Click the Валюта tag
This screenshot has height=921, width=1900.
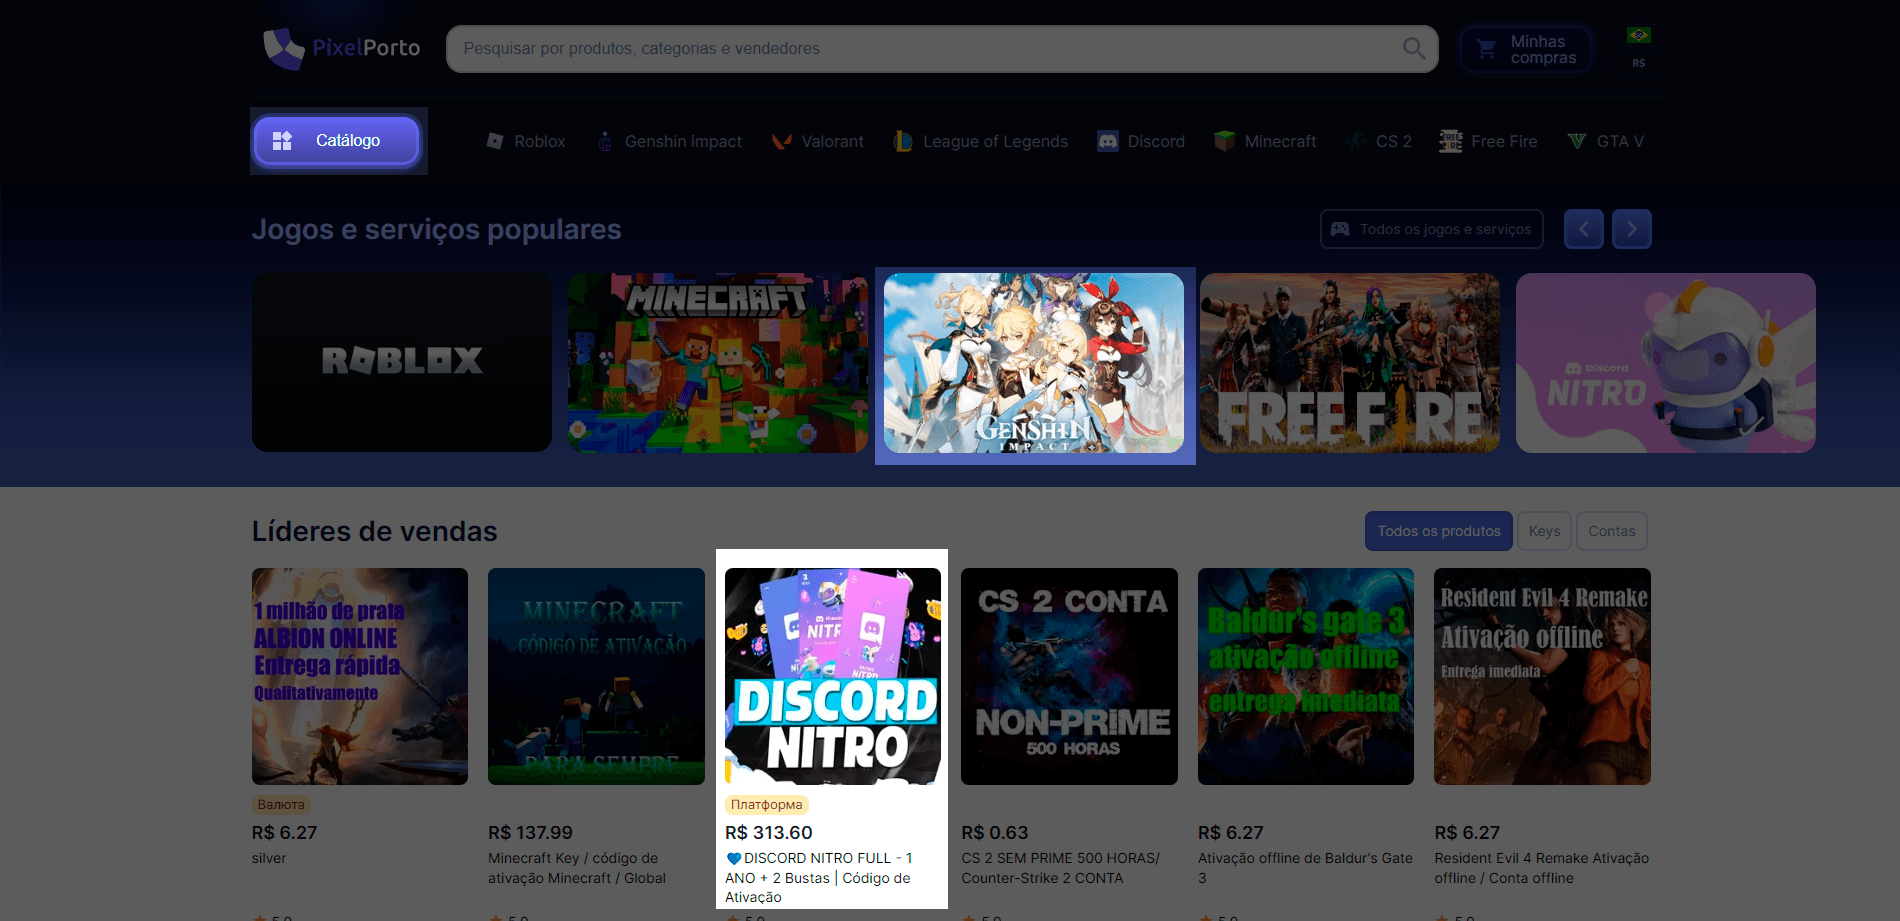tap(281, 805)
